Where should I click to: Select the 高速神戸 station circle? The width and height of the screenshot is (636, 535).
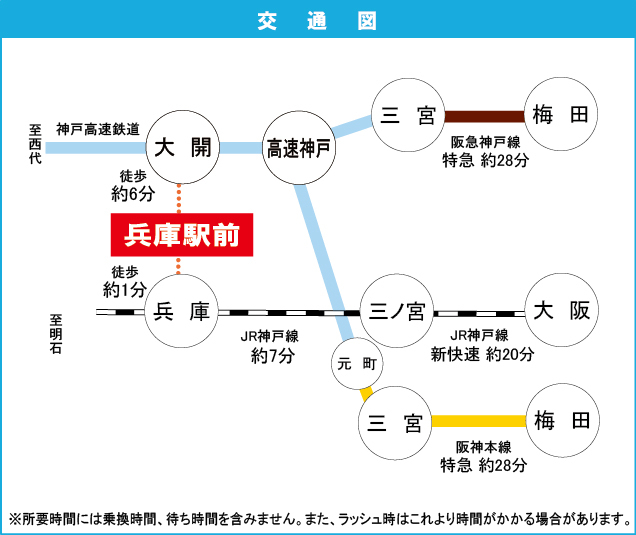(x=299, y=148)
